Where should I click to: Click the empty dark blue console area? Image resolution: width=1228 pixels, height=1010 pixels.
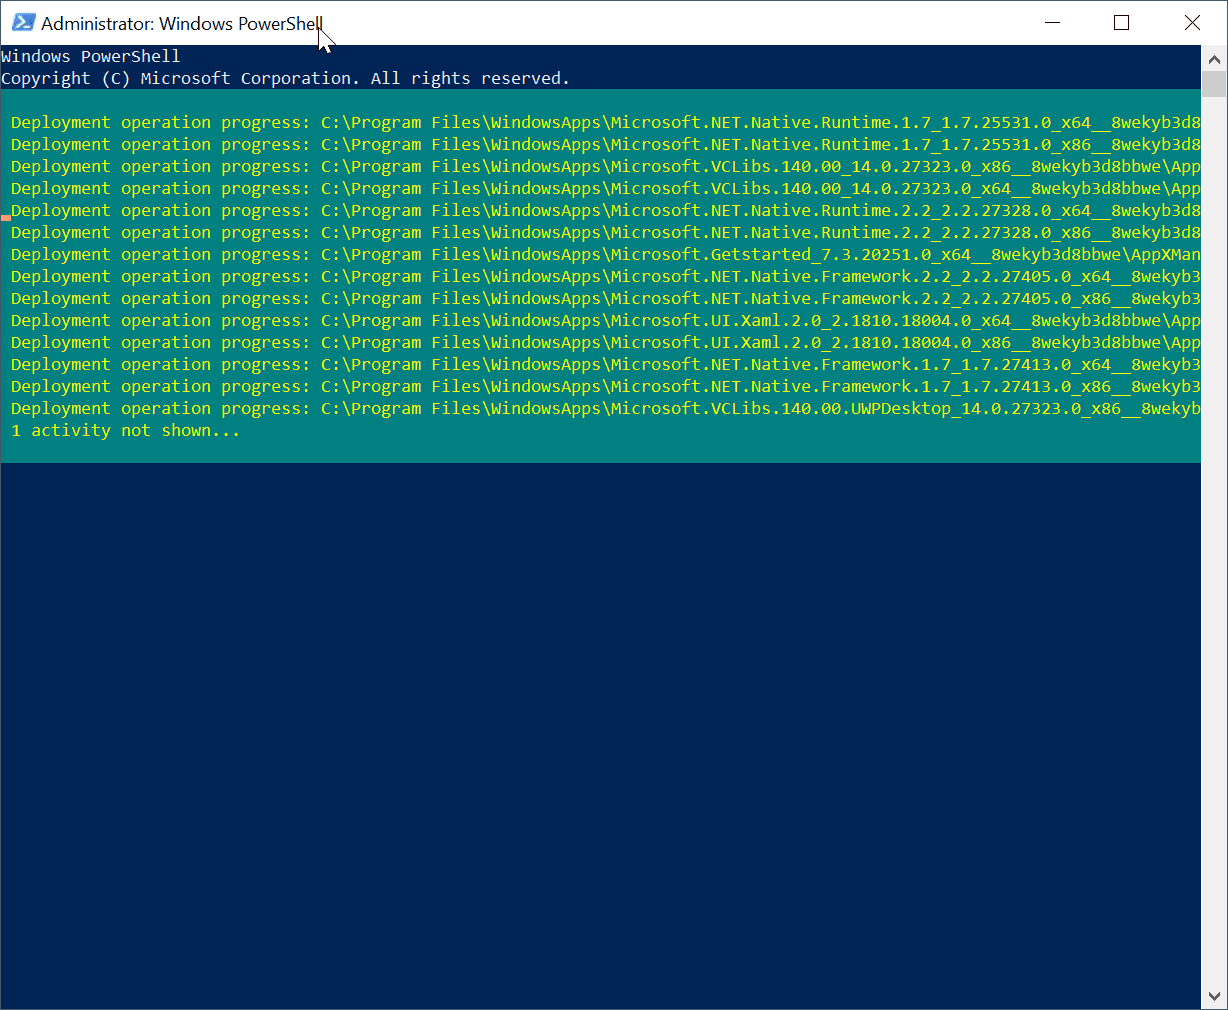[x=600, y=730]
